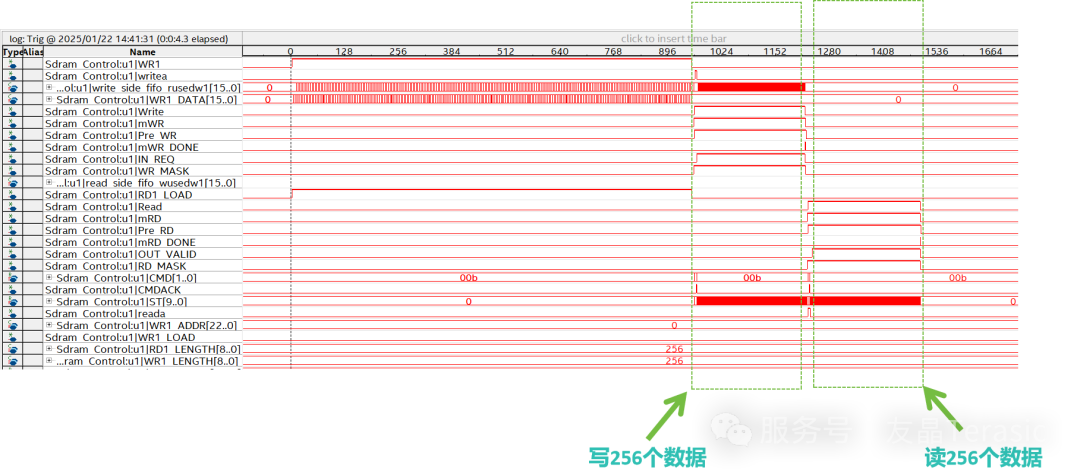Click the type icon for OUT_VALID signal

pos(13,254)
